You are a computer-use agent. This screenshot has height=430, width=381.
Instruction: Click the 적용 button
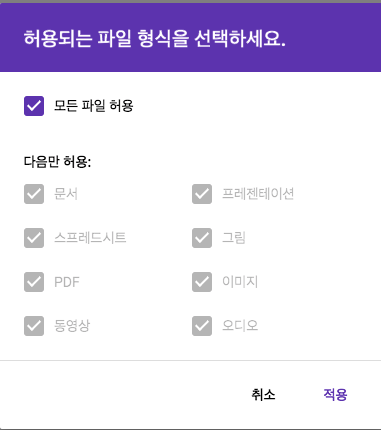pos(335,395)
